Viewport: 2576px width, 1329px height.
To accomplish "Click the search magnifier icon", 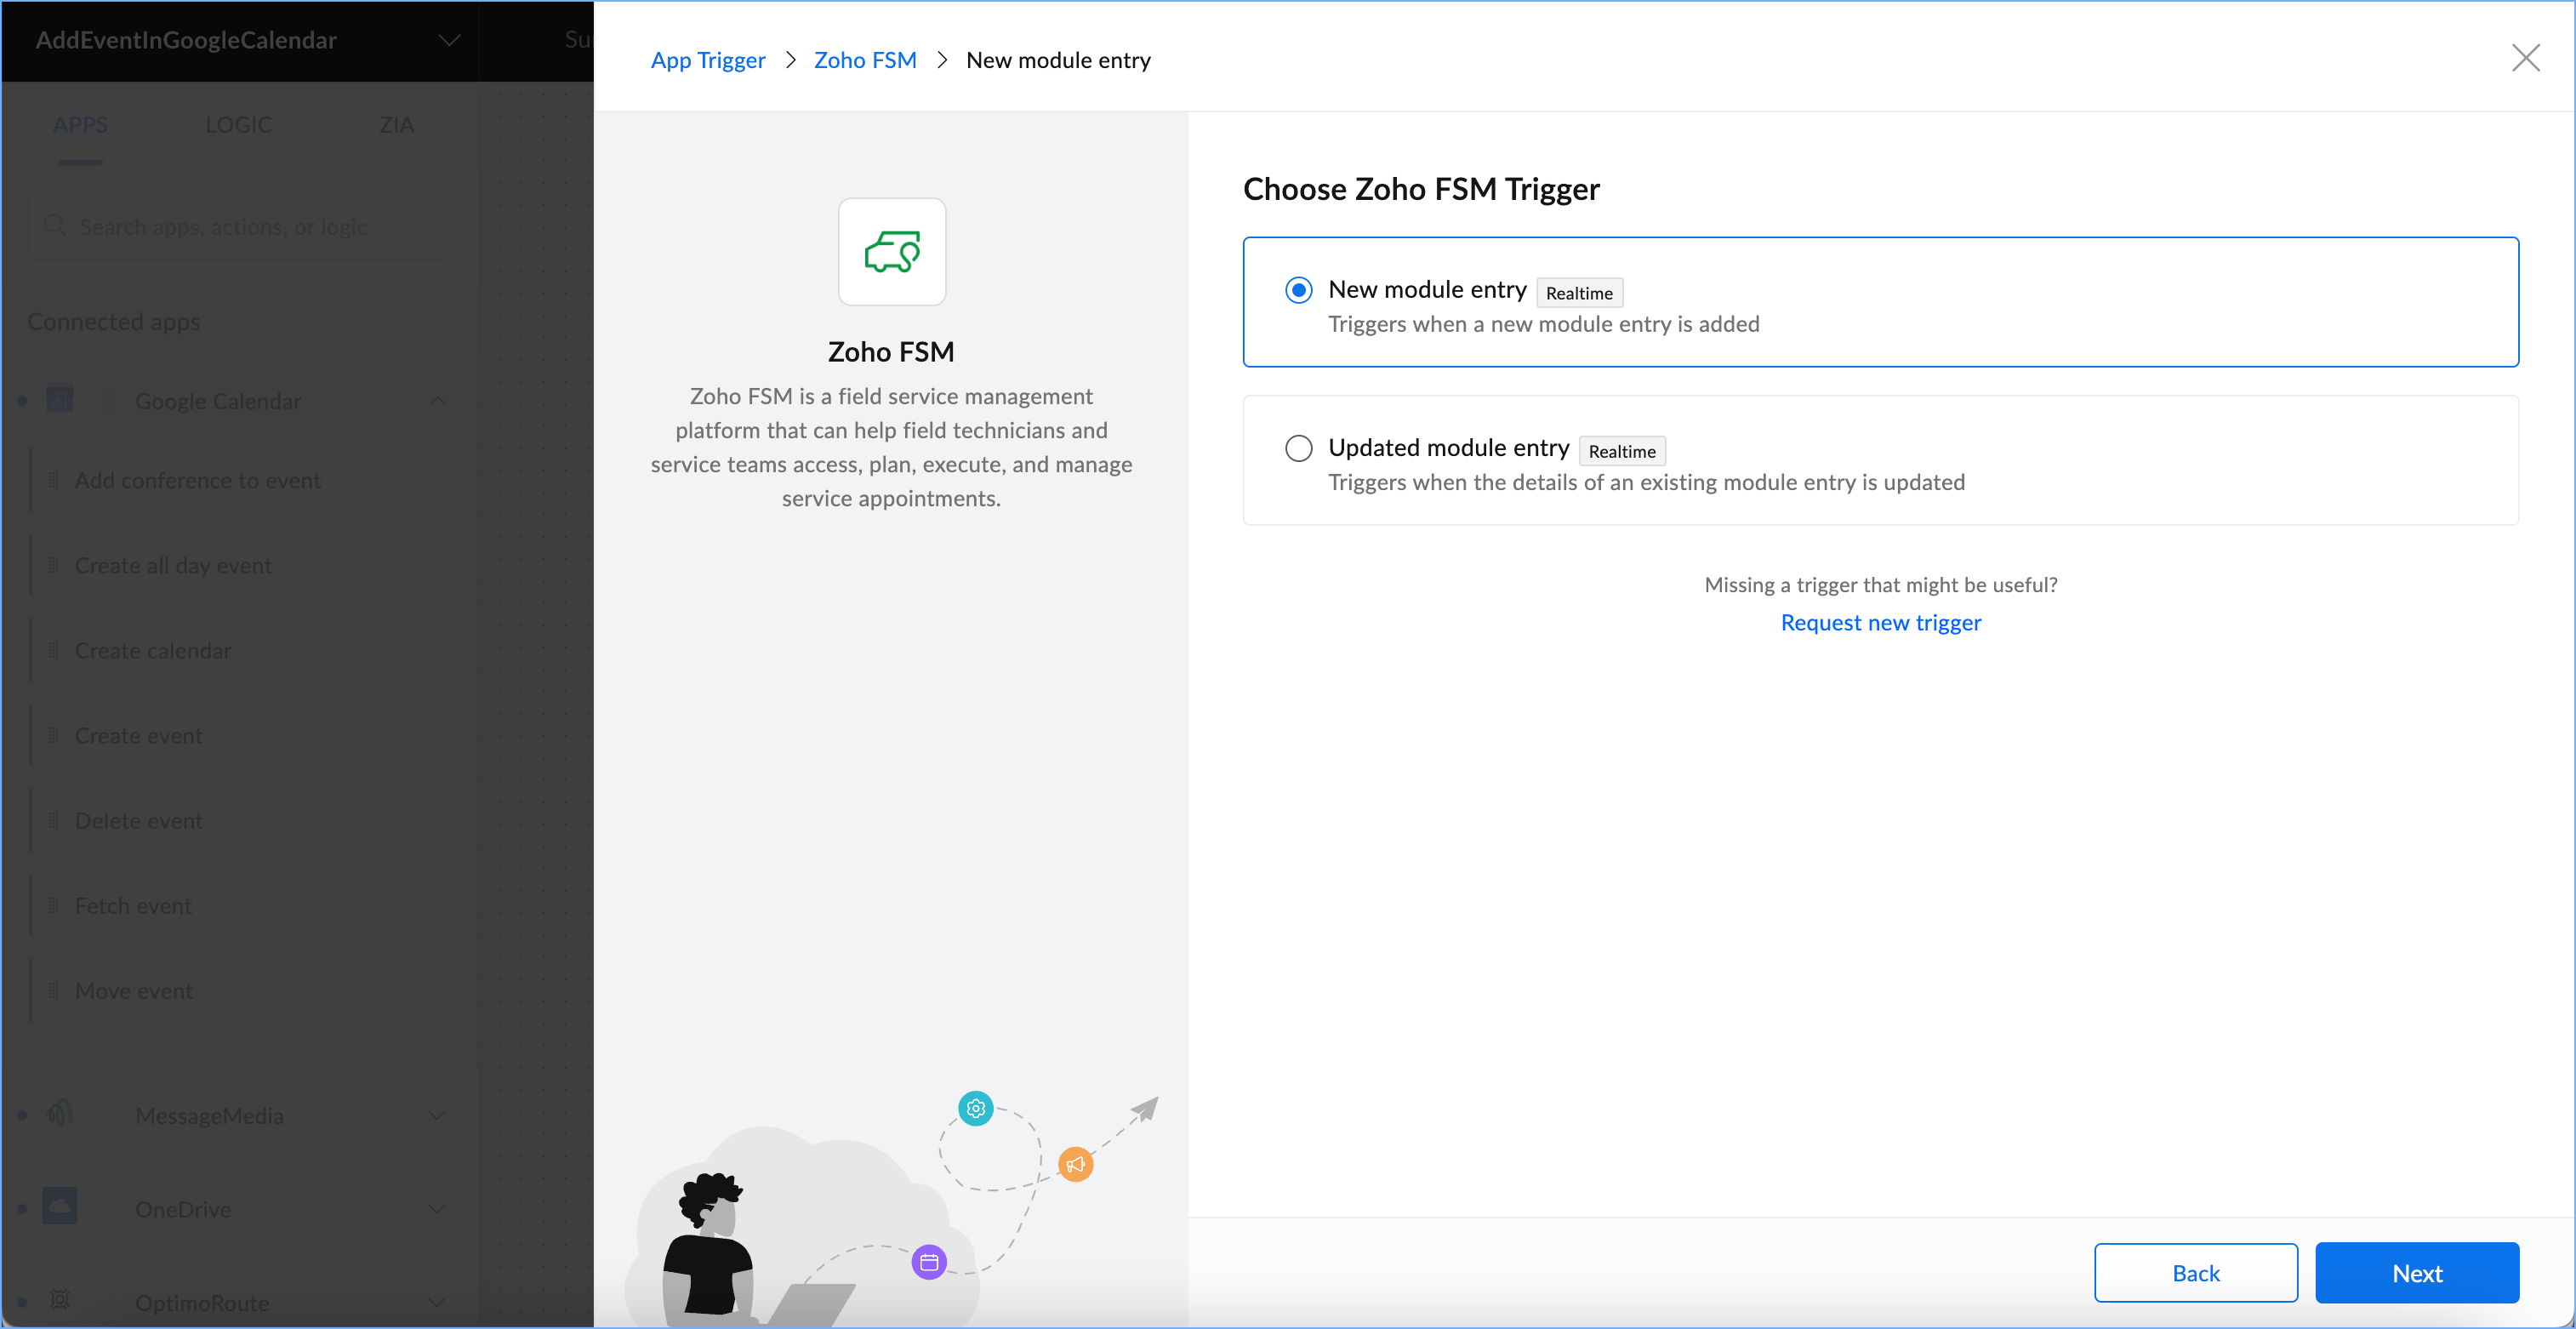I will [55, 226].
